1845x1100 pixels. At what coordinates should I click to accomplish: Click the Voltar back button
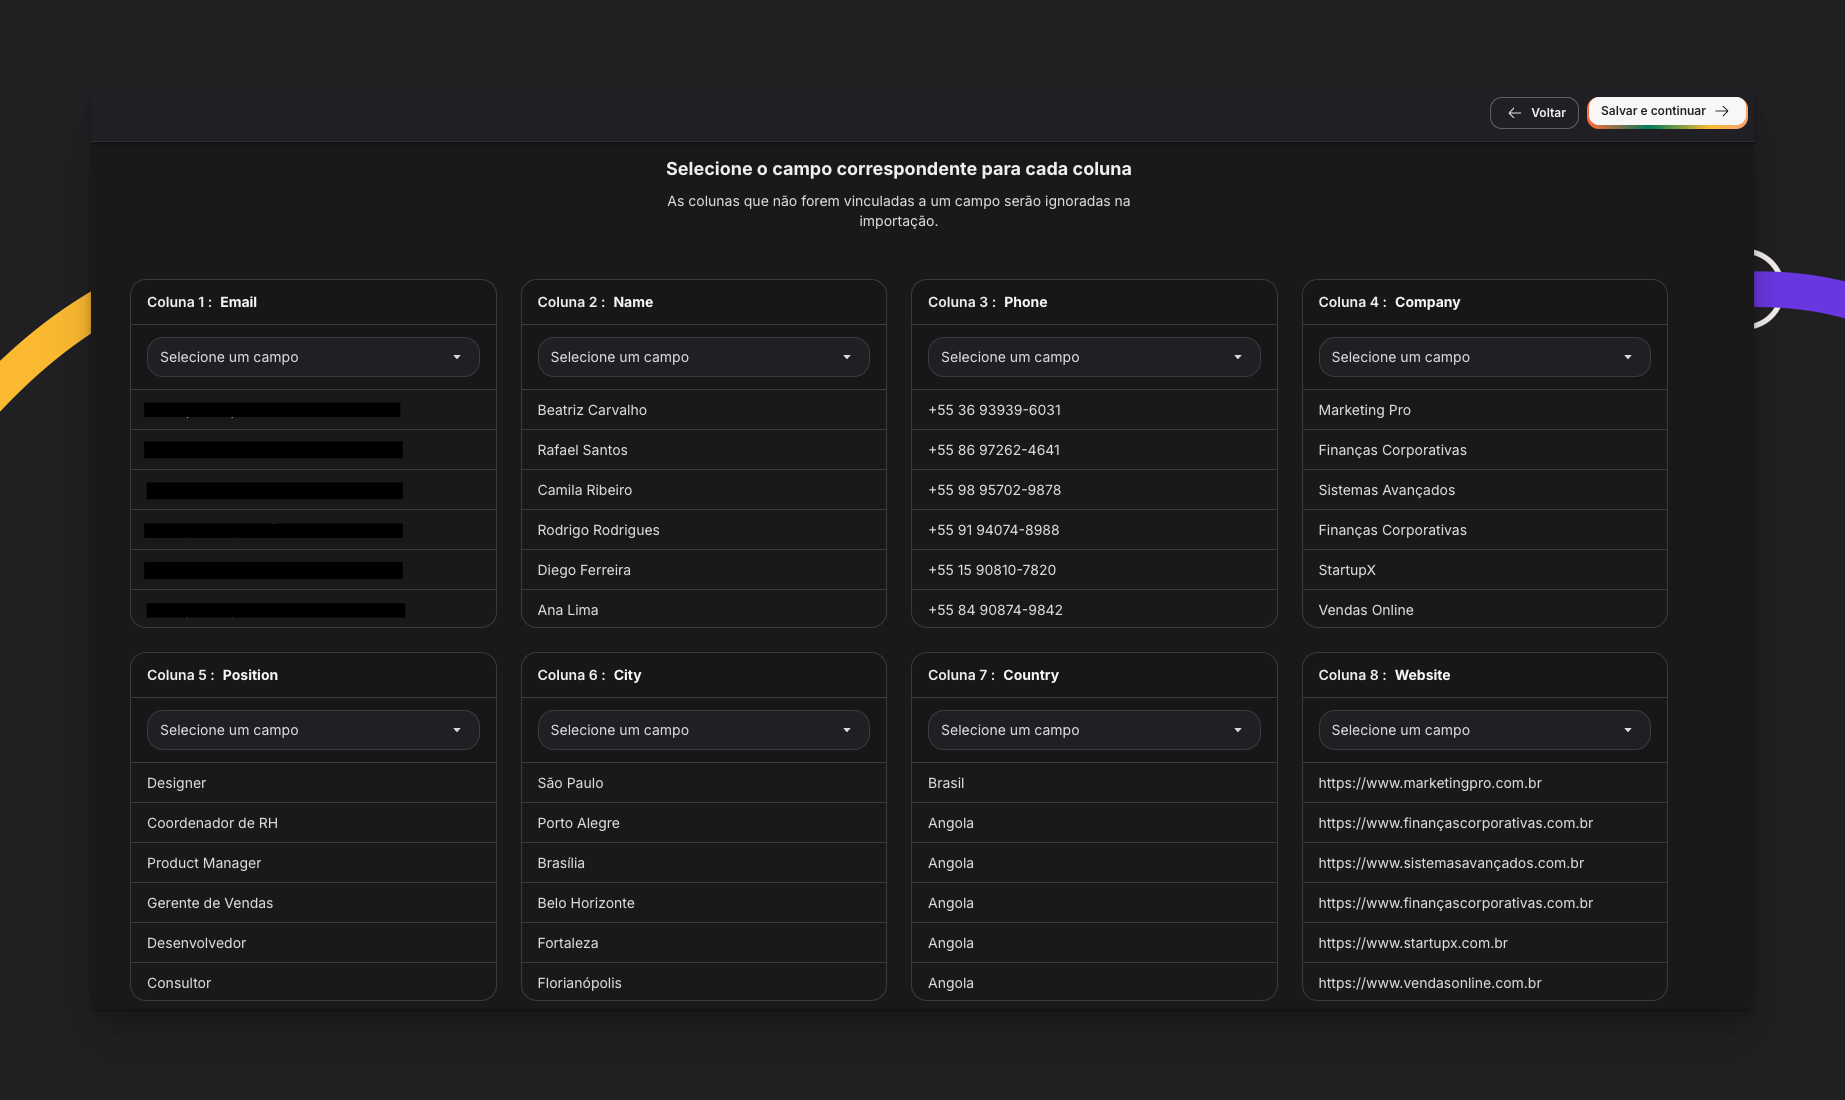[x=1534, y=113]
